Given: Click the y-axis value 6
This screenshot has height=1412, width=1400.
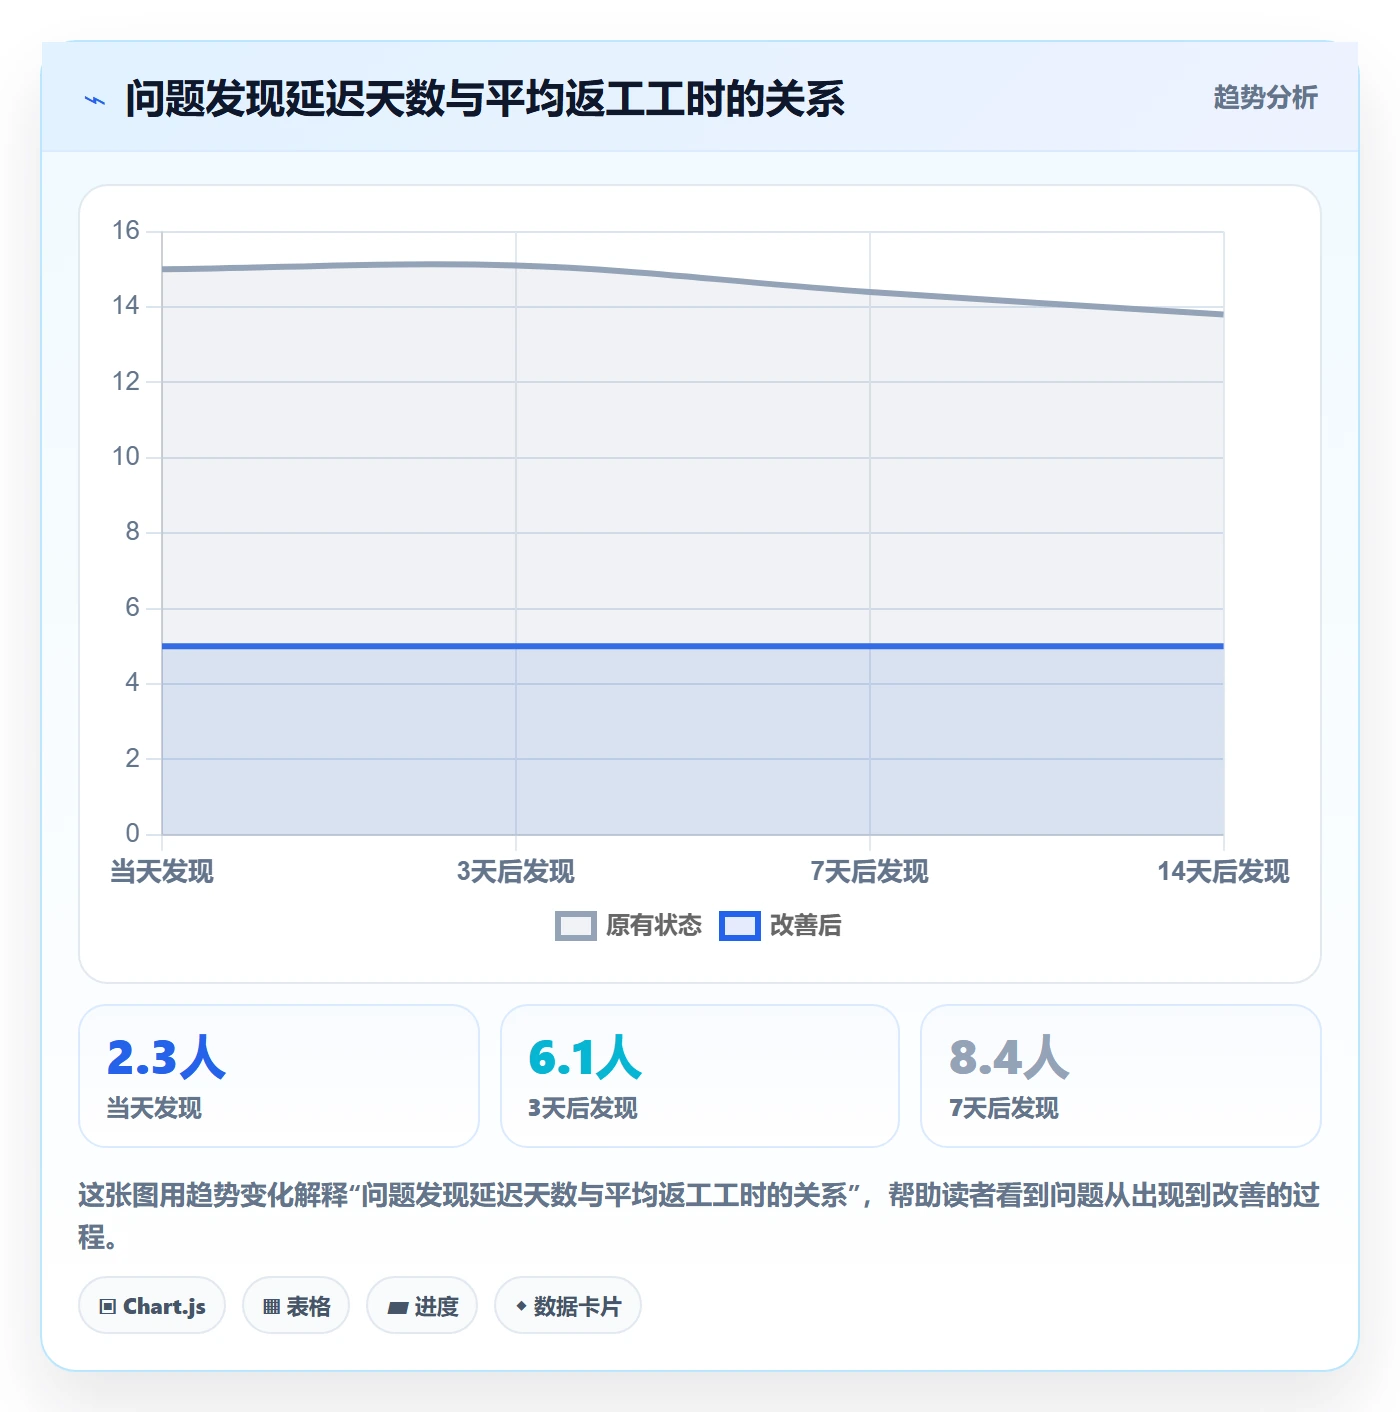Looking at the screenshot, I should tap(132, 608).
